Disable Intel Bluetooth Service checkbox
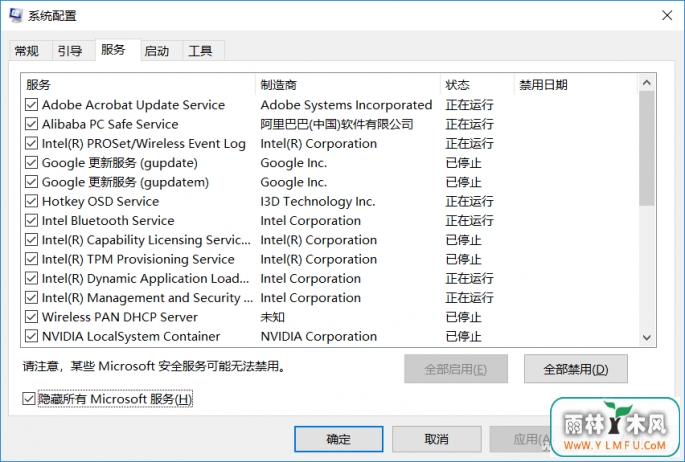The width and height of the screenshot is (685, 462). tap(31, 221)
